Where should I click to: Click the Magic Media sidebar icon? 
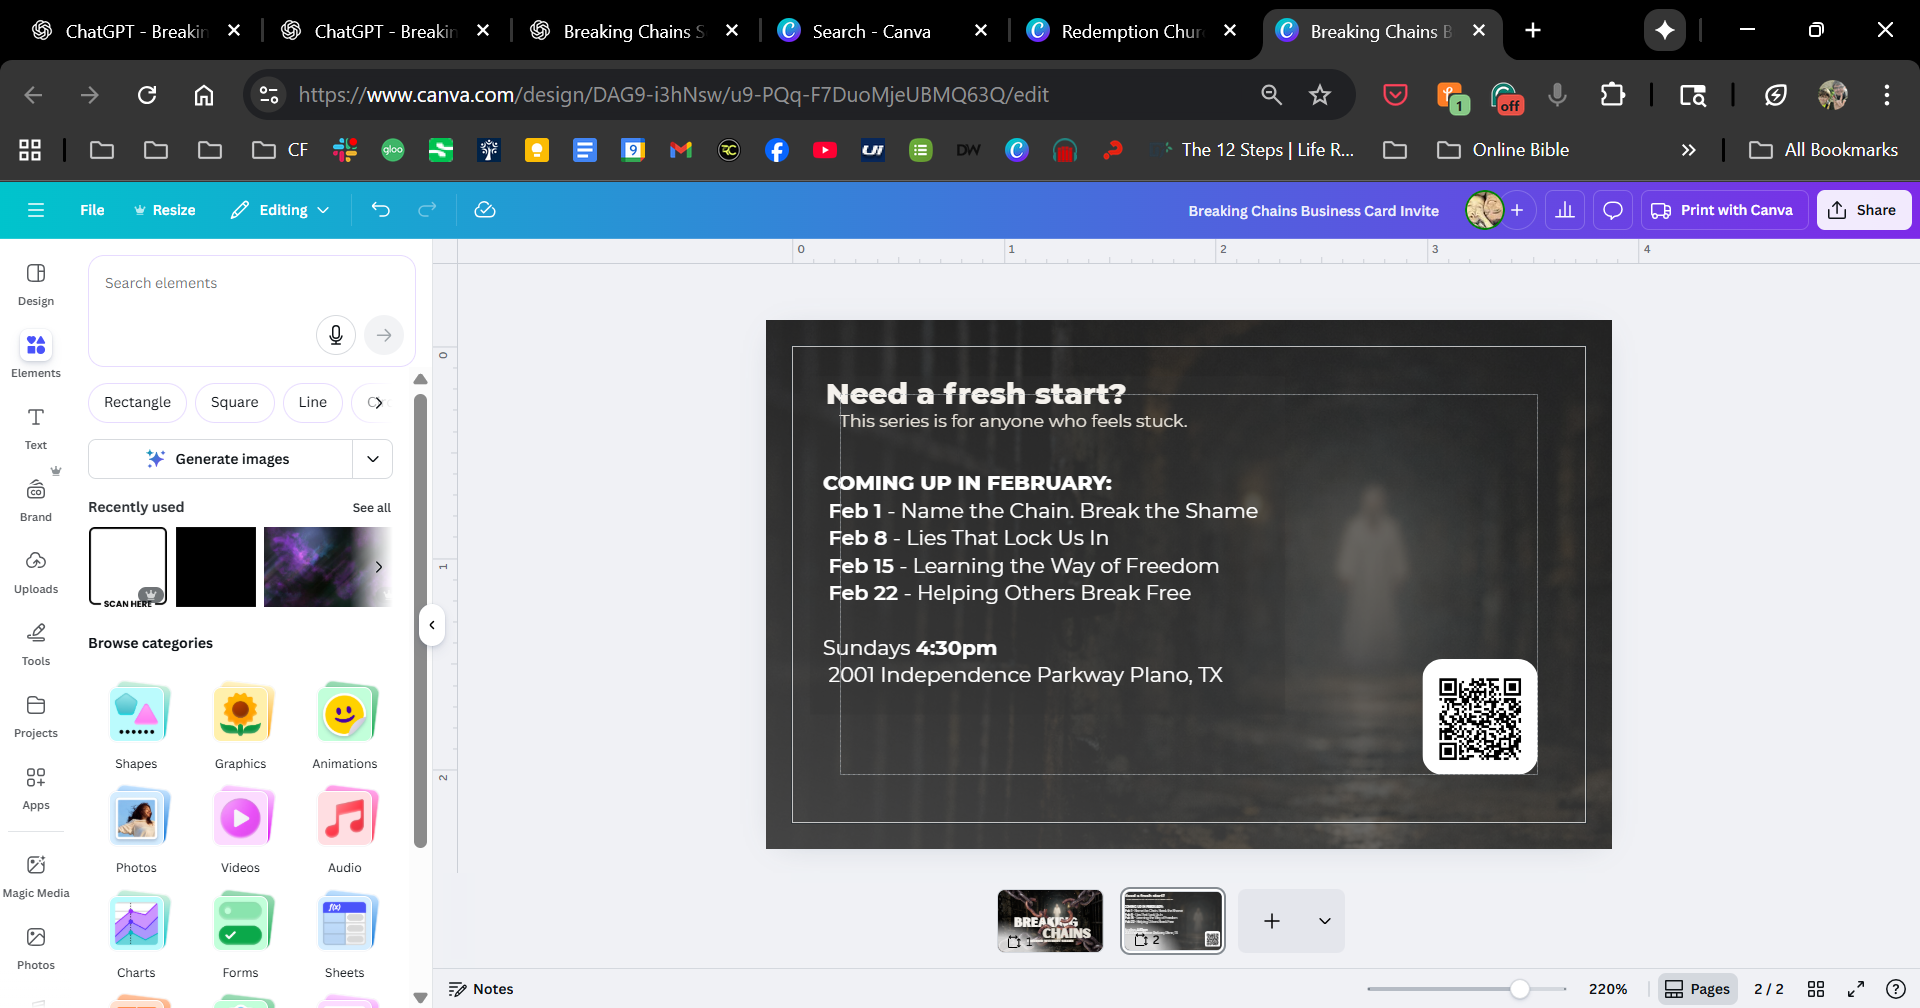(x=36, y=875)
